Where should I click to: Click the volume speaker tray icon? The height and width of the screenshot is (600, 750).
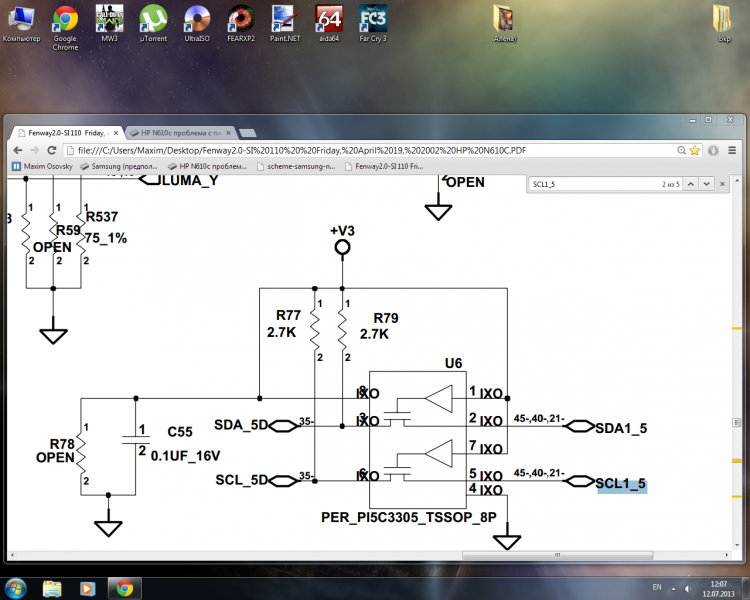click(x=688, y=589)
